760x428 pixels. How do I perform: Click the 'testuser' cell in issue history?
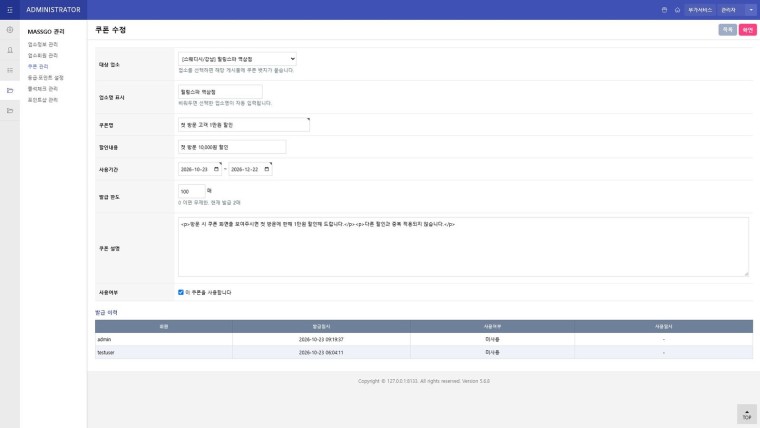click(x=164, y=352)
